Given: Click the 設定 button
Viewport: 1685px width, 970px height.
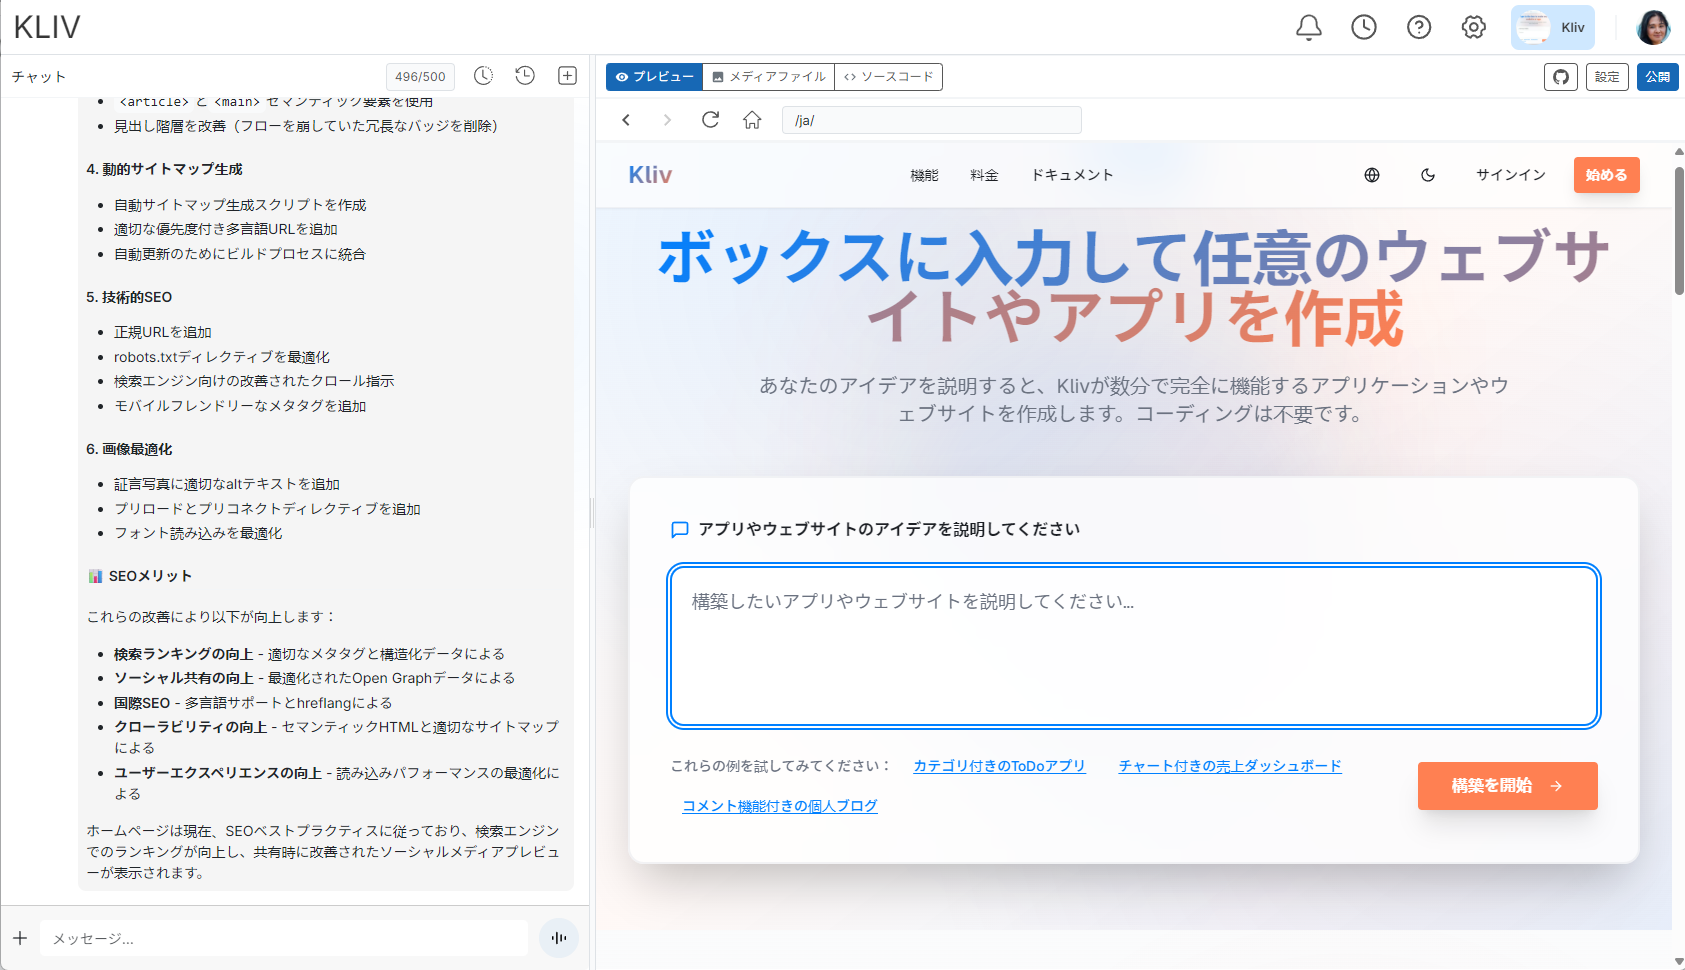Looking at the screenshot, I should click(x=1607, y=77).
